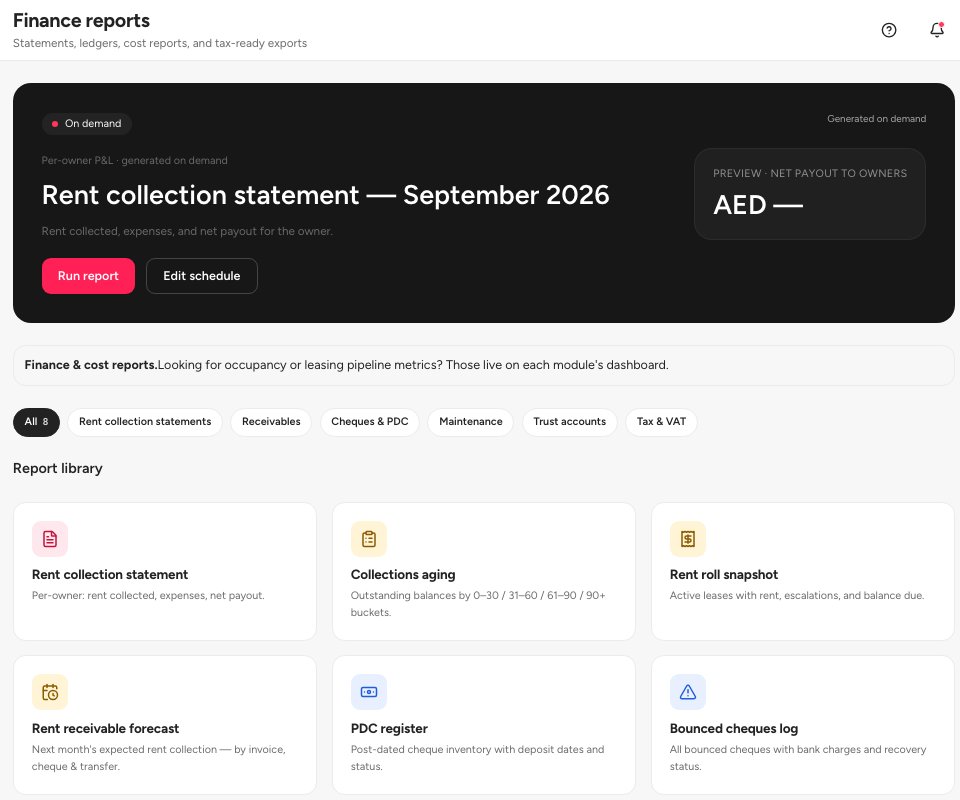Click the Rent receivable forecast calendar icon
This screenshot has width=960, height=800.
click(50, 692)
